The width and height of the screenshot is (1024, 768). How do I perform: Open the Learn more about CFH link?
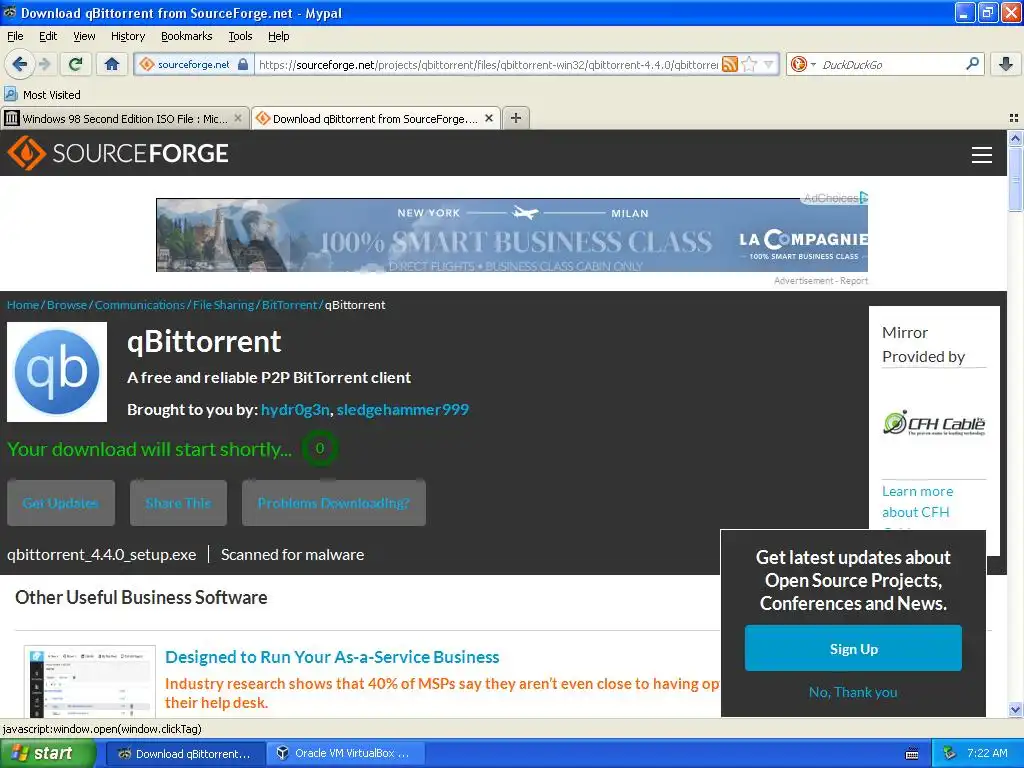[x=918, y=502]
